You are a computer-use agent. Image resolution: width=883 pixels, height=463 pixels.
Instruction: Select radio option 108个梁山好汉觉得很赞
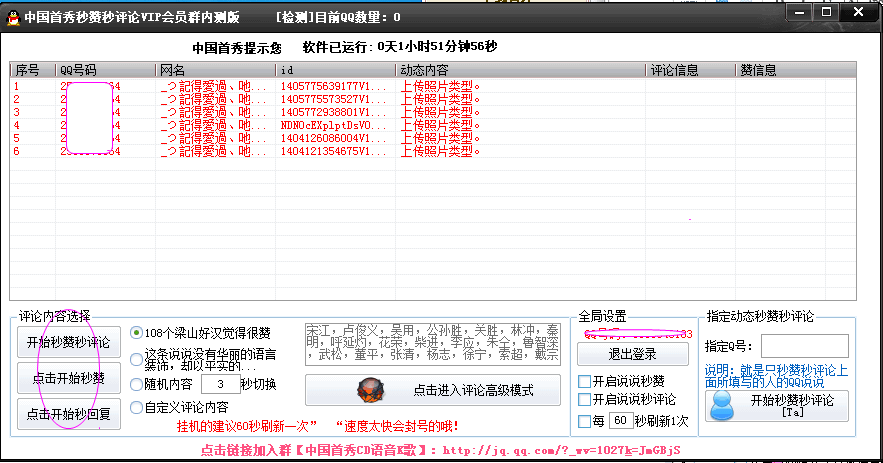pos(136,333)
